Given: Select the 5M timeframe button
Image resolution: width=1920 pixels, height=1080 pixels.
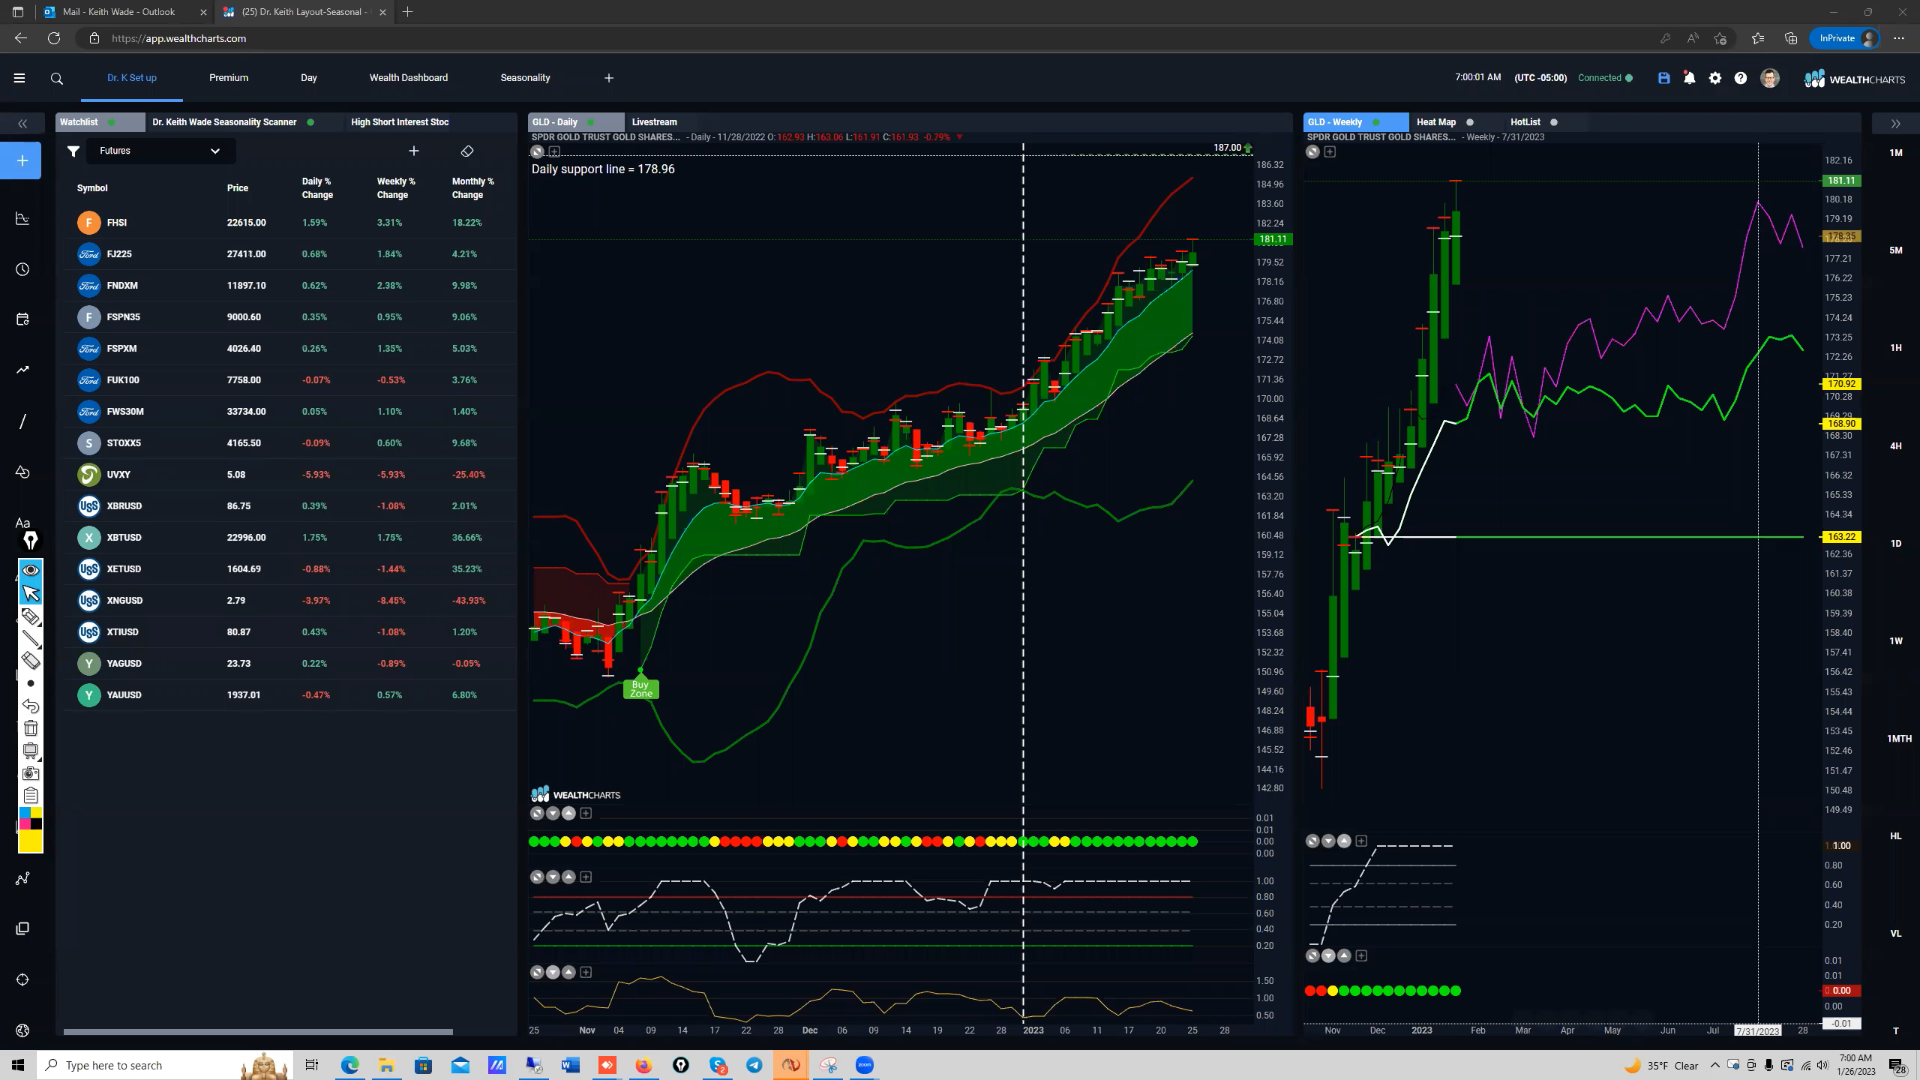Looking at the screenshot, I should [1896, 250].
